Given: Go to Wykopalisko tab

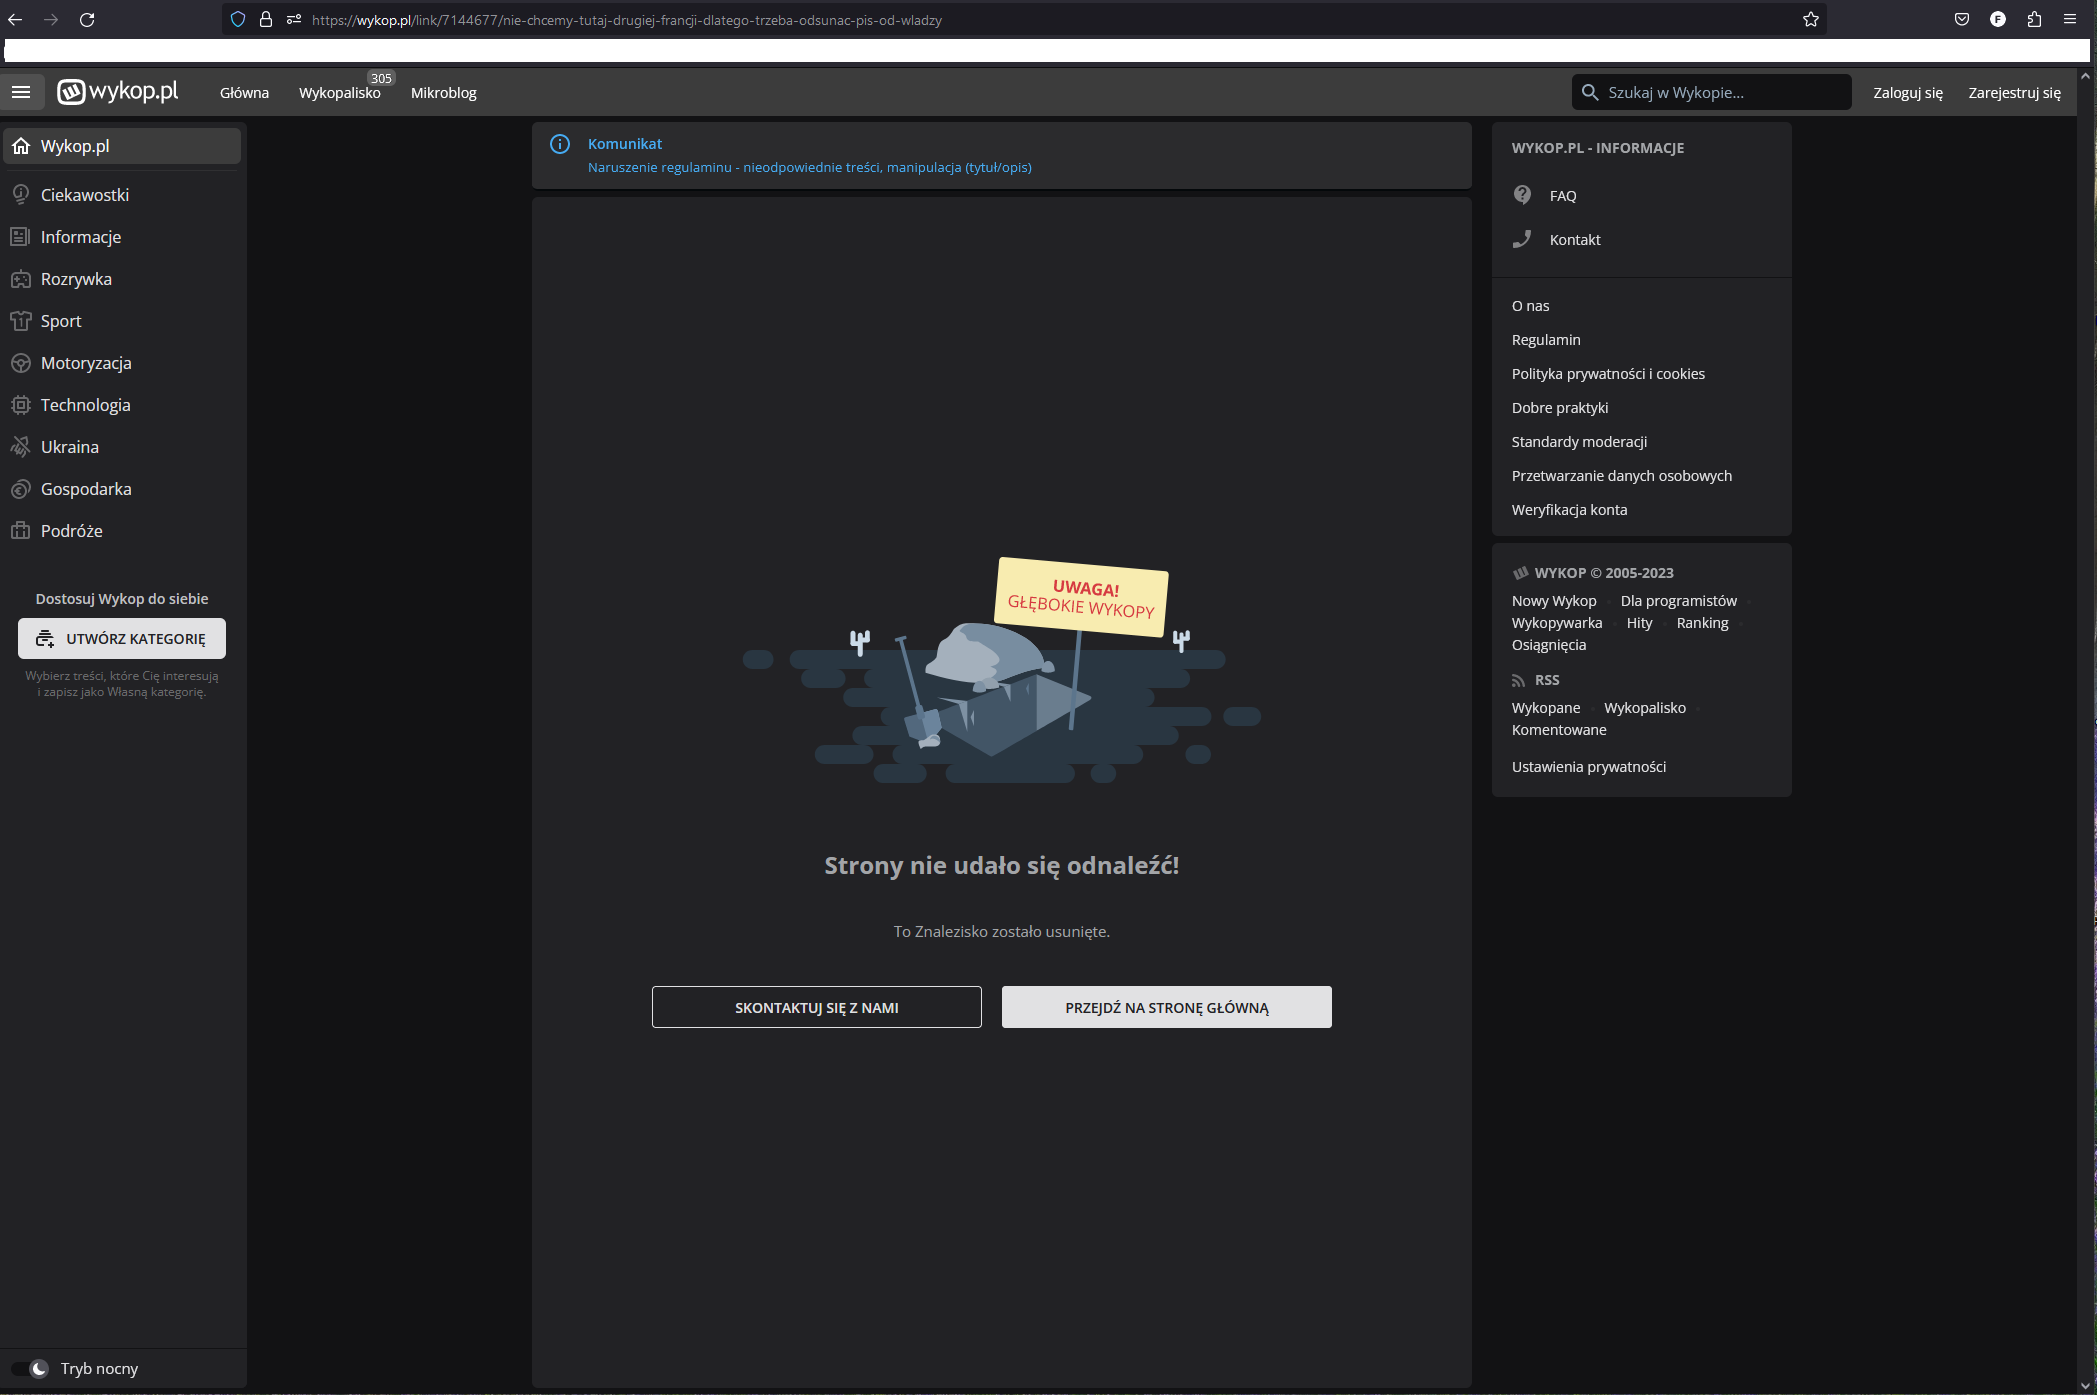Looking at the screenshot, I should 339,93.
